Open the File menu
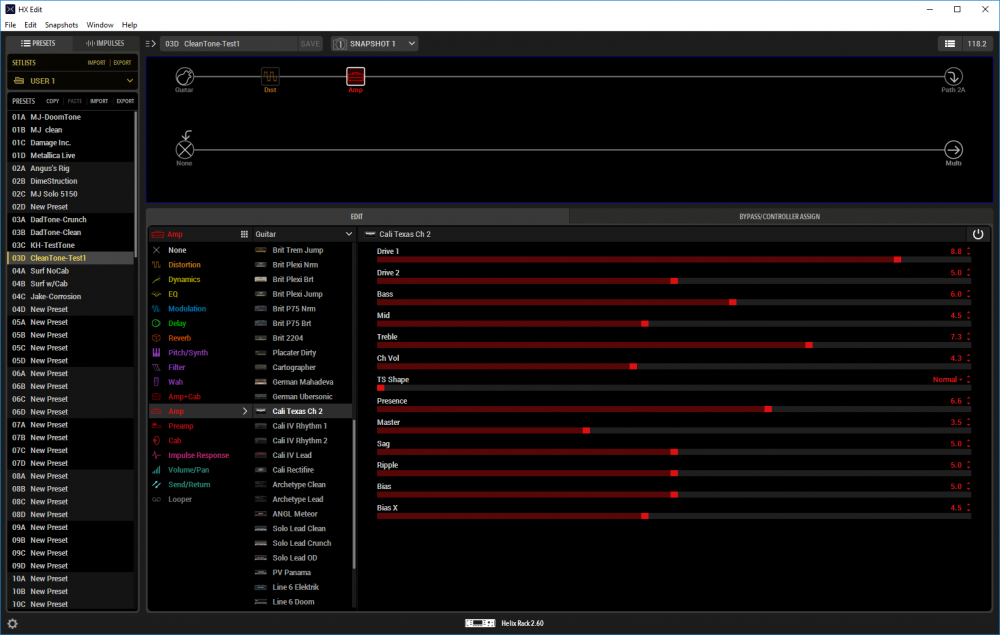This screenshot has height=635, width=1000. [x=10, y=25]
